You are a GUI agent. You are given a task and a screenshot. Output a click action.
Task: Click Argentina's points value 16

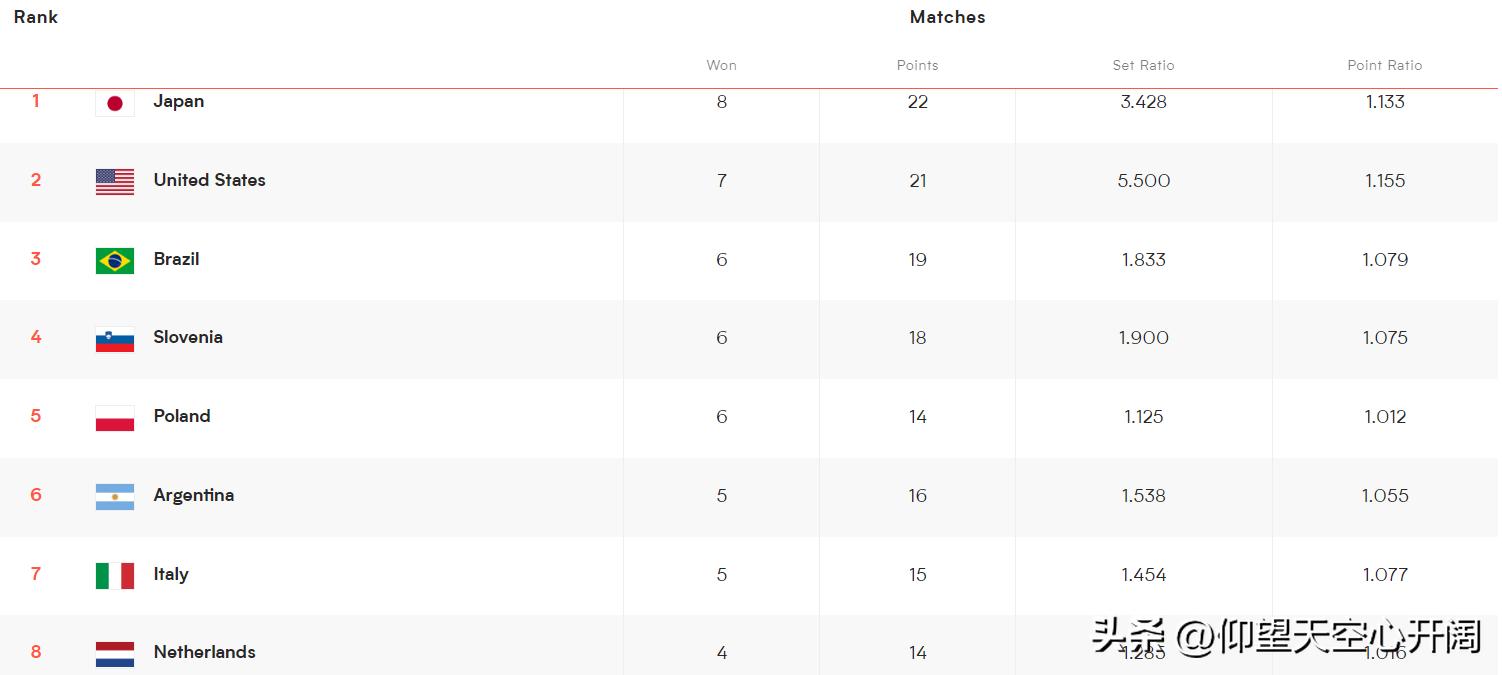[x=918, y=496]
